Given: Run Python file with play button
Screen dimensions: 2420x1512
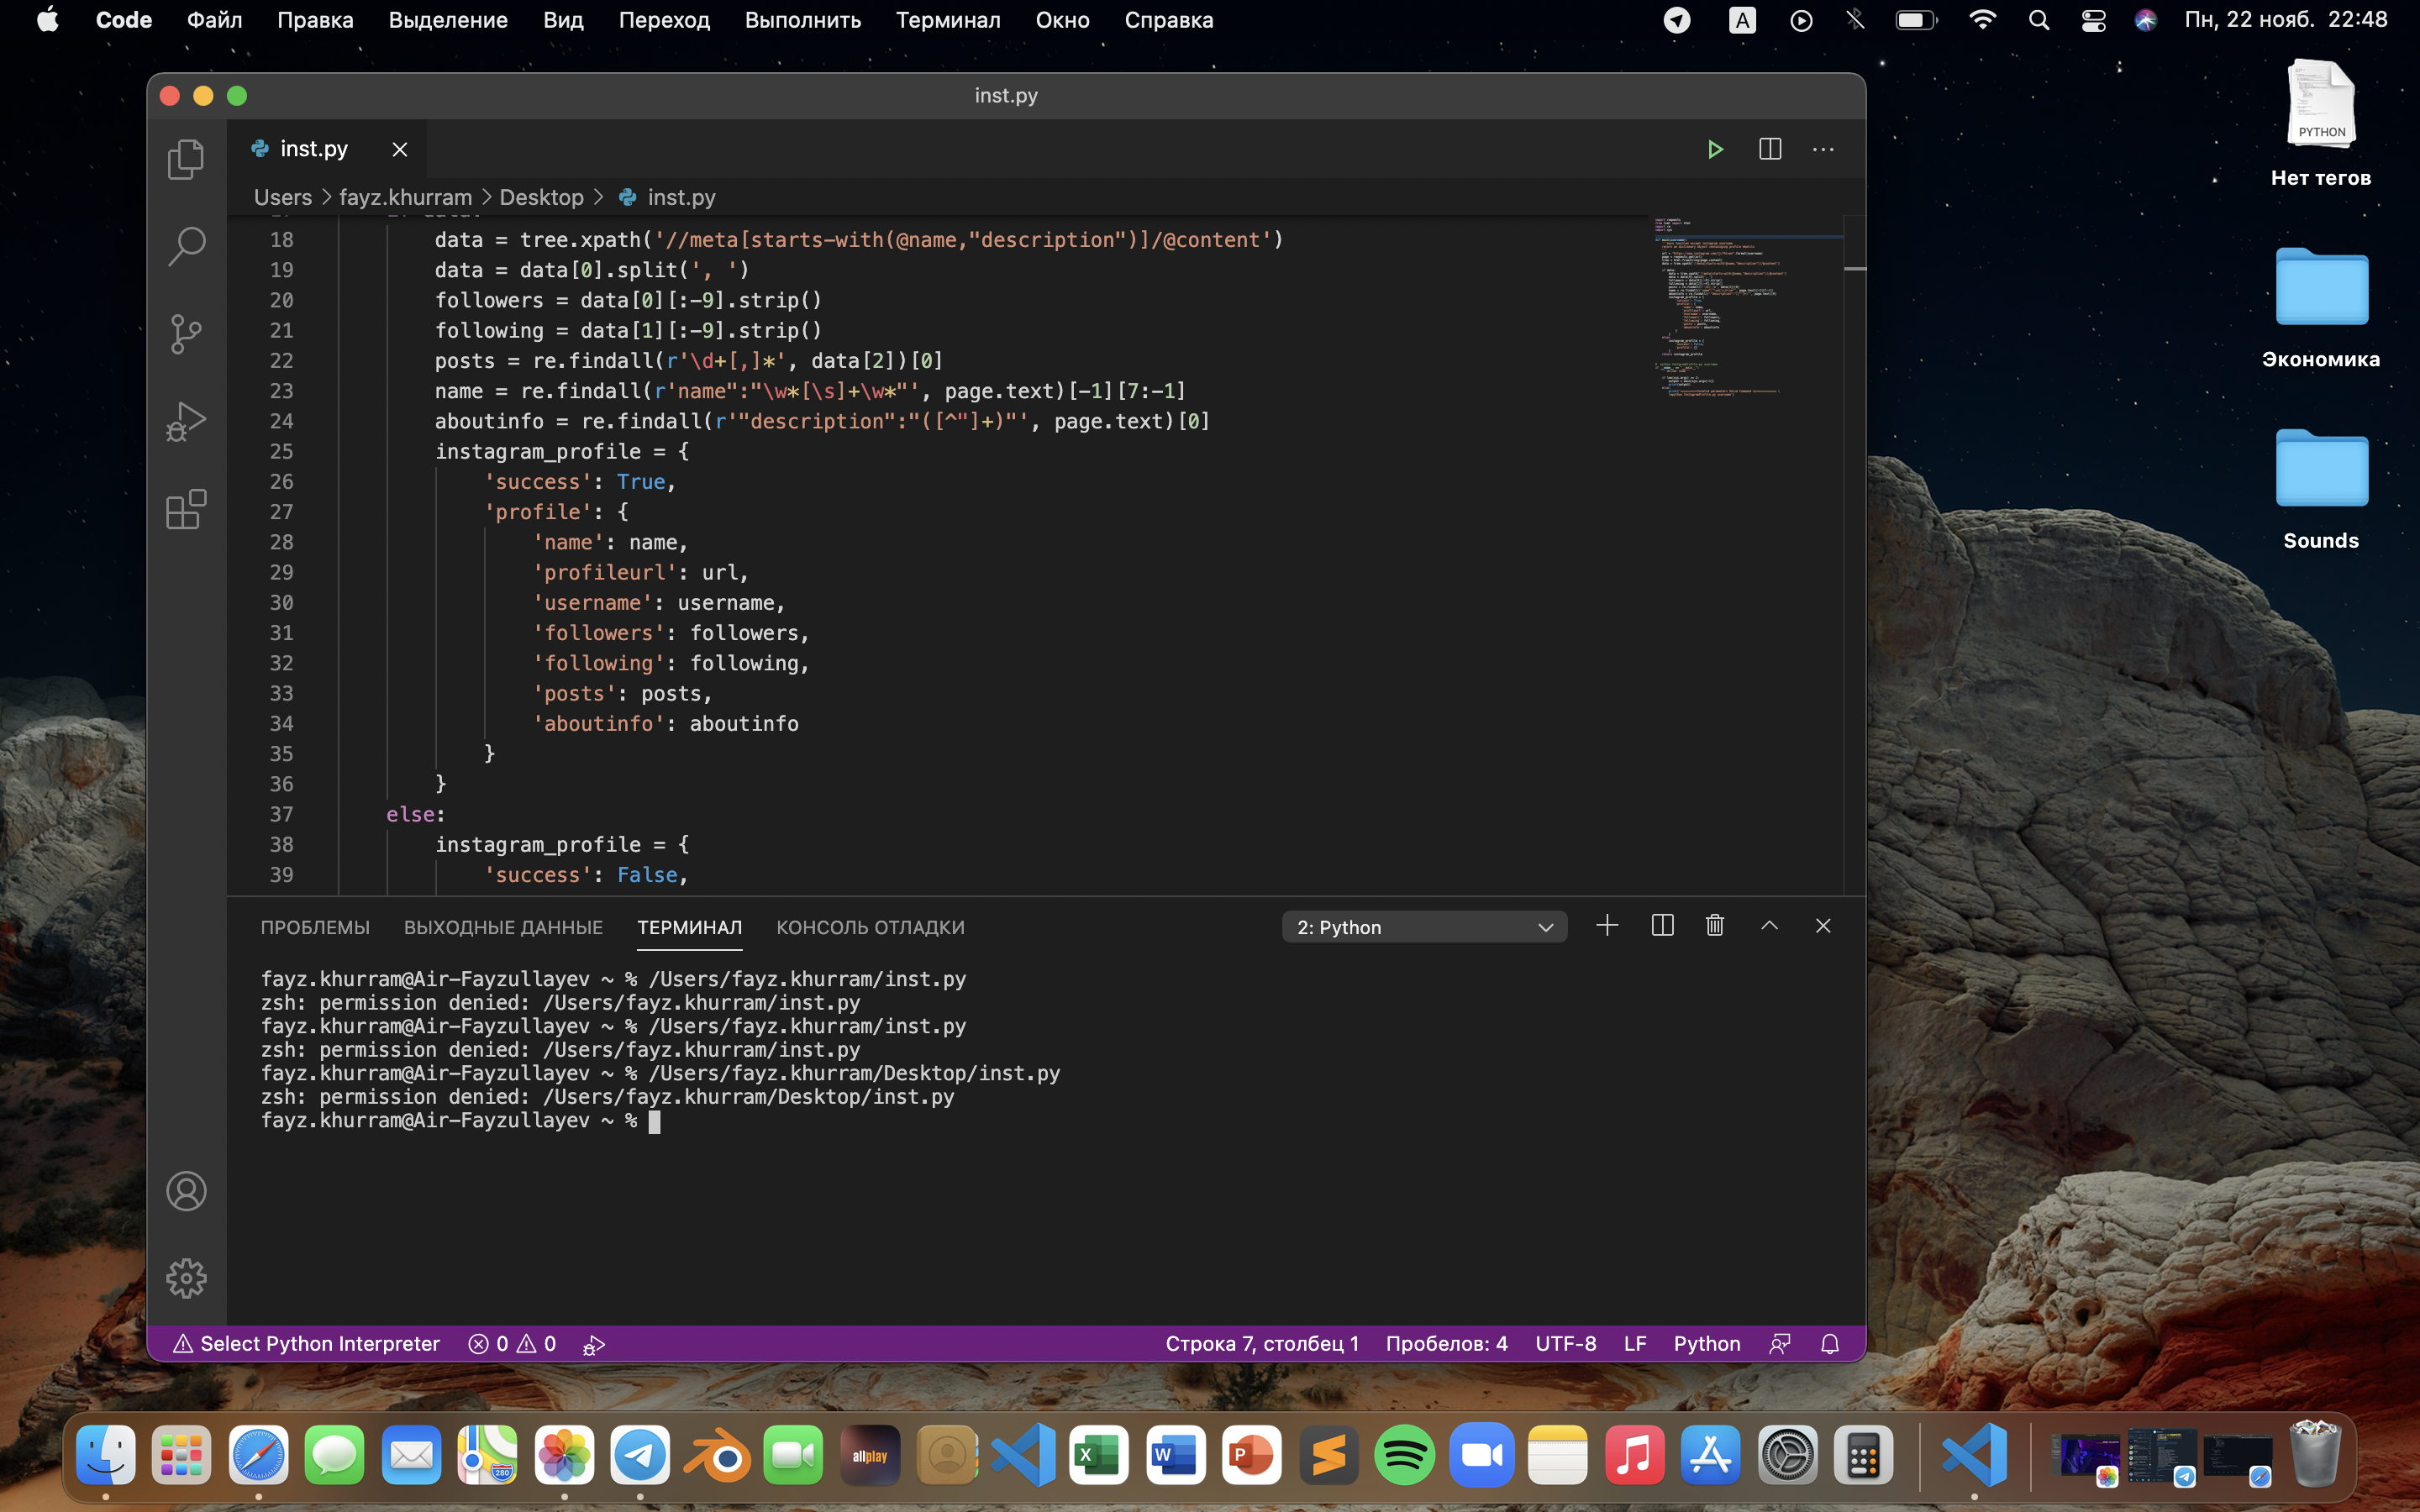Looking at the screenshot, I should (1715, 149).
